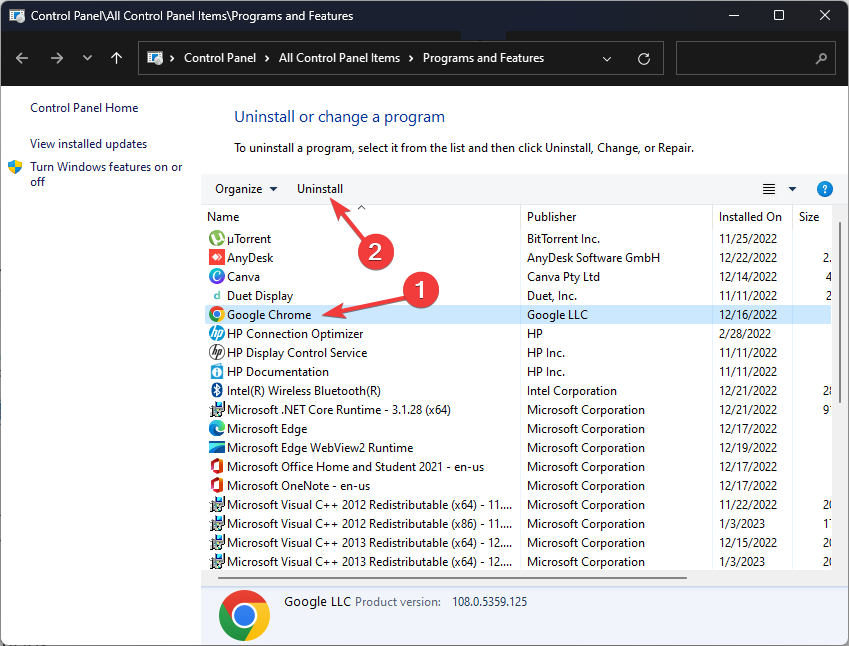The image size is (849, 646).
Task: Click the HP Documentation icon
Action: (x=217, y=371)
